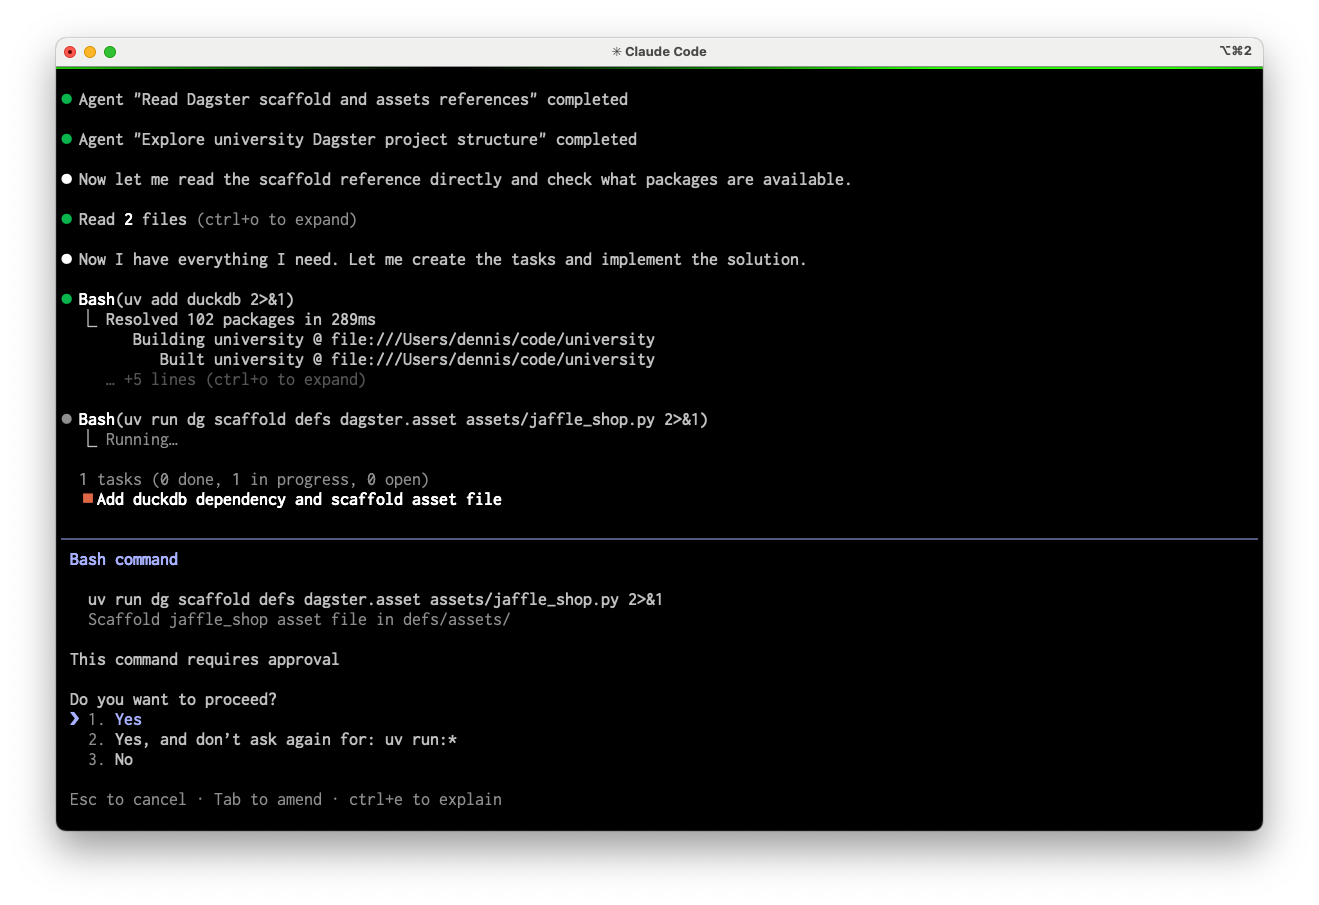The image size is (1319, 905).
Task: Select option 1 Yes to proceed
Action: (128, 719)
